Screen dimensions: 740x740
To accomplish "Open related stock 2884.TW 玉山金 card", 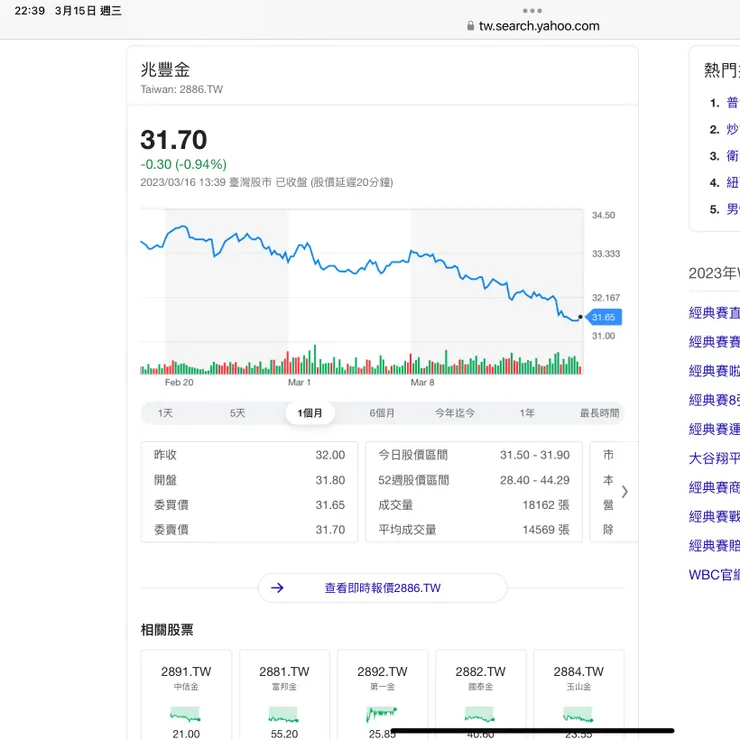I will [x=579, y=695].
